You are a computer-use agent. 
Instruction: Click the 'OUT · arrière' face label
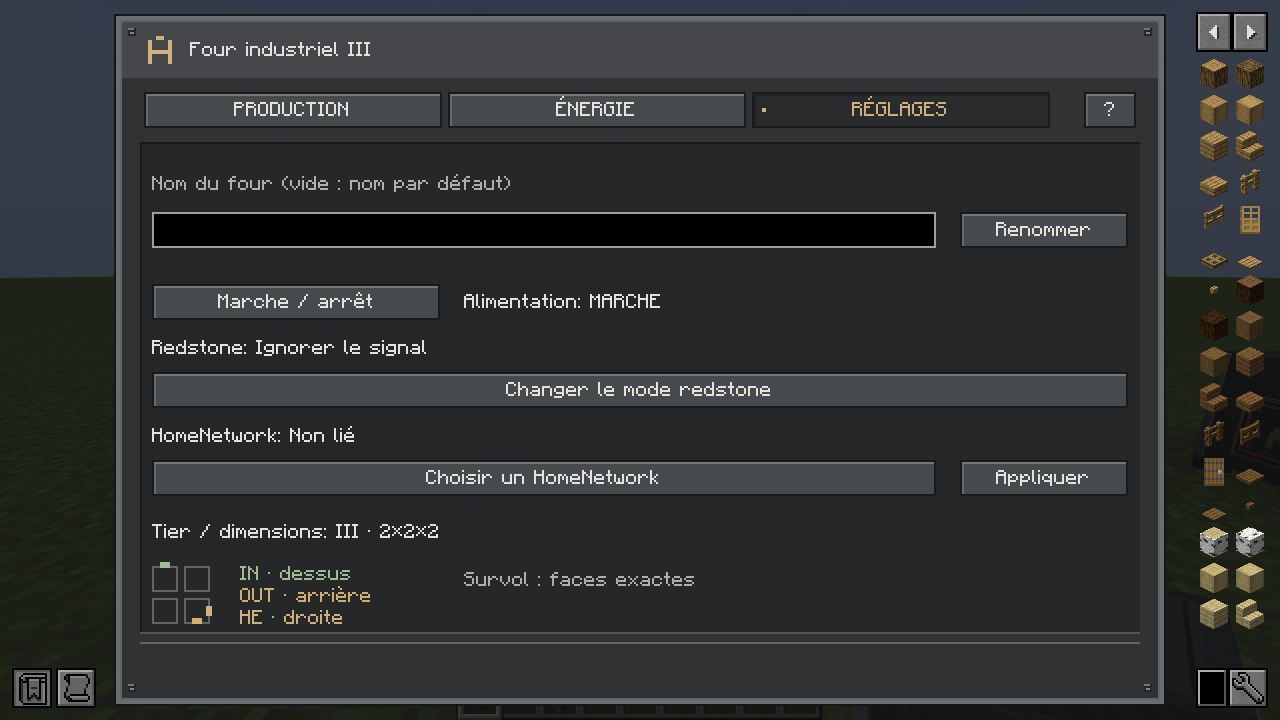tap(304, 596)
